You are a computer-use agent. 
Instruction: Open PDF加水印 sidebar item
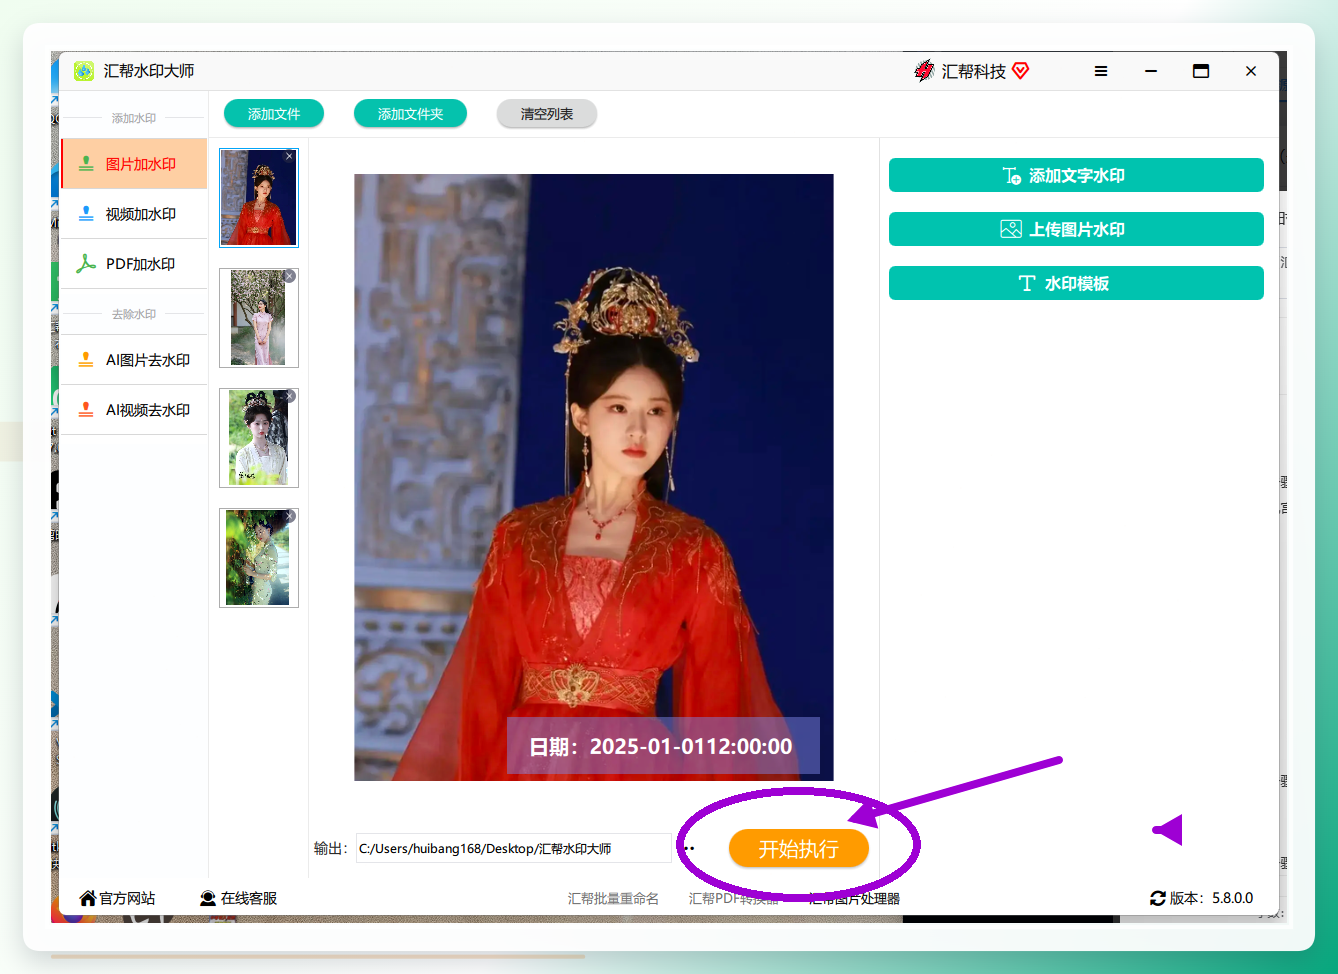pos(134,264)
